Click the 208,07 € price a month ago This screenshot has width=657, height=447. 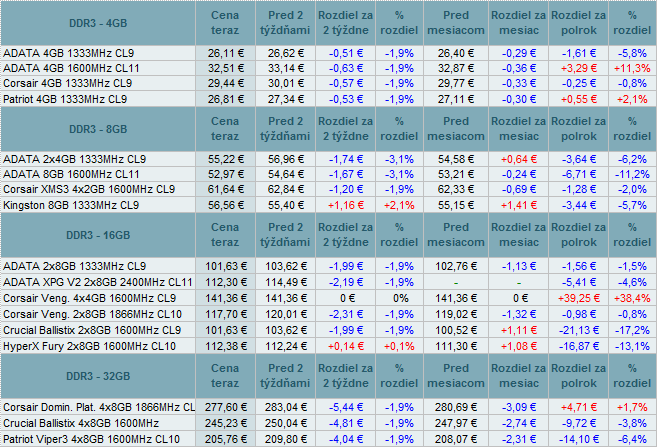click(456, 439)
